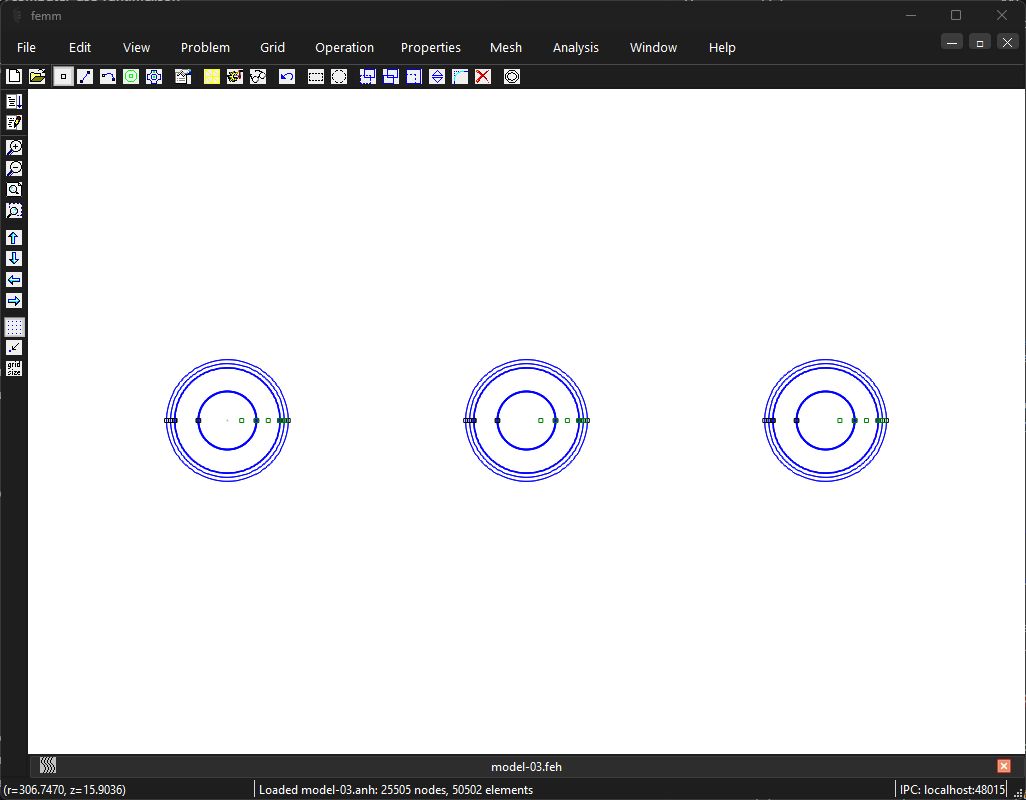Open the Operation menu
The width and height of the screenshot is (1026, 800).
point(344,47)
